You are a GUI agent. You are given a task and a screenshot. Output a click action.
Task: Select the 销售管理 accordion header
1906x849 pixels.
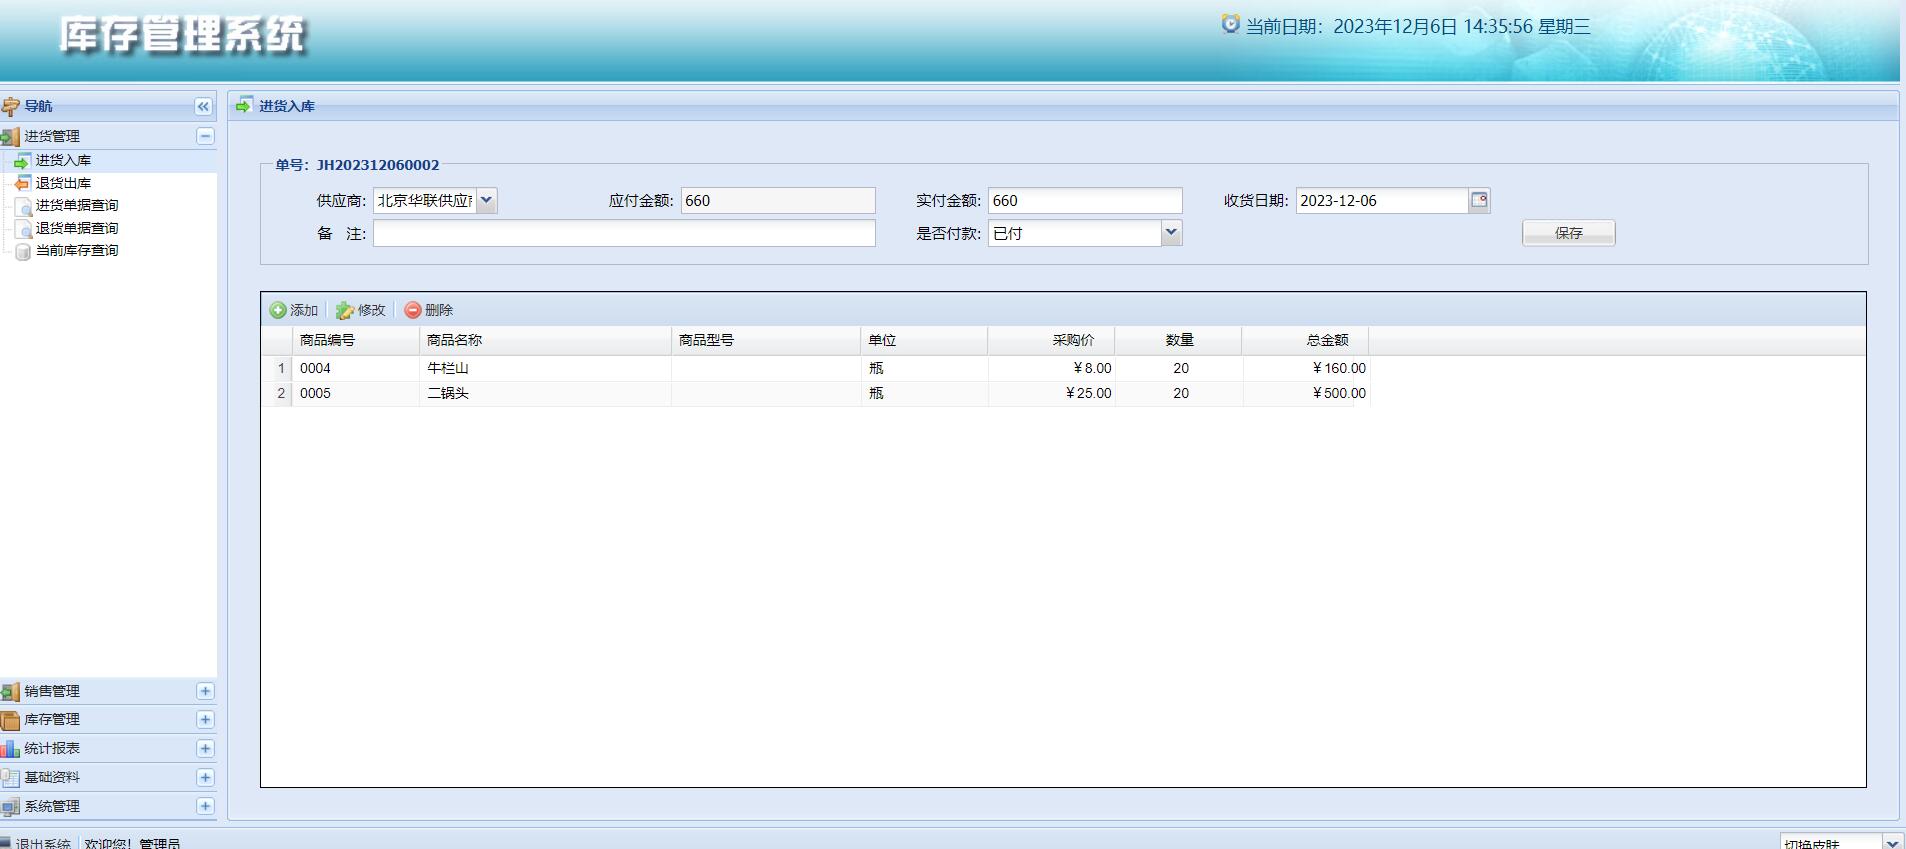pos(108,691)
